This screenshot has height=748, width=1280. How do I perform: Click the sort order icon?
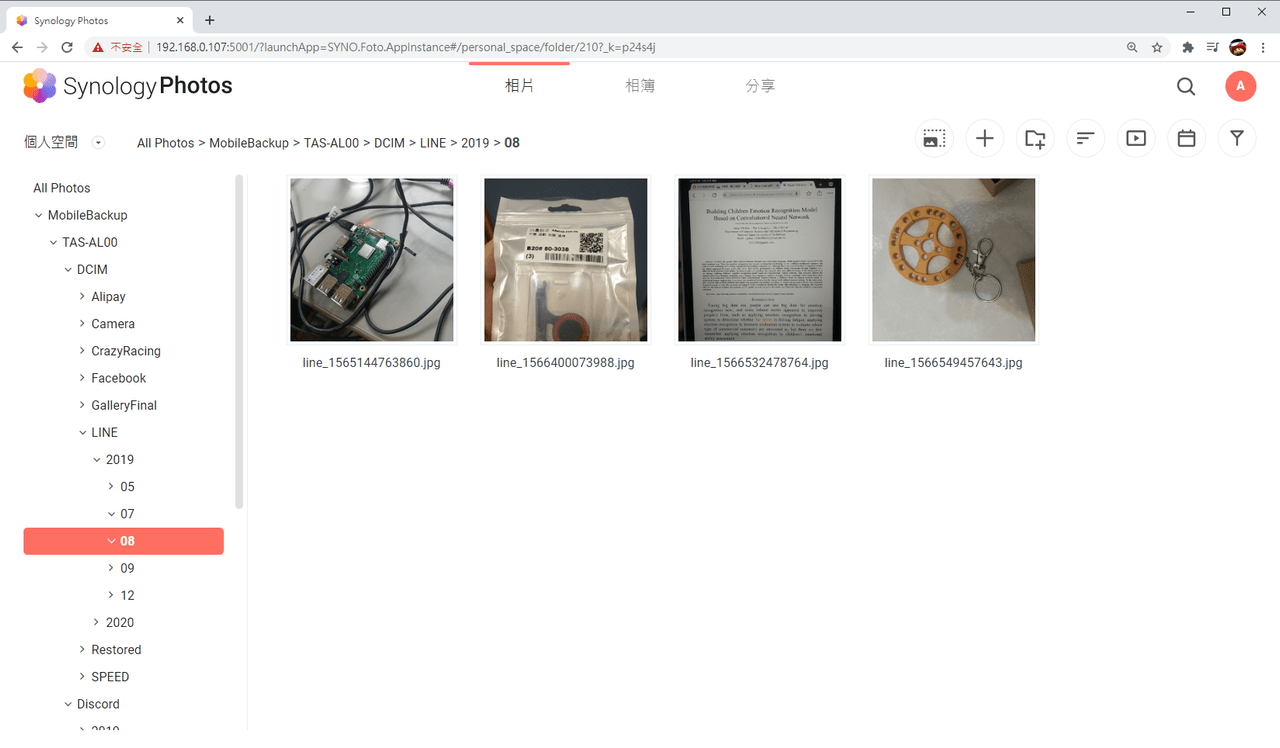[1085, 139]
